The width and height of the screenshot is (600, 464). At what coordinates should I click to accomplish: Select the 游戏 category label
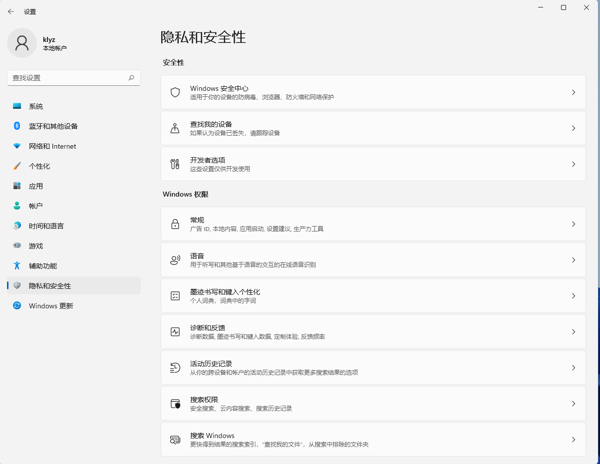click(36, 246)
